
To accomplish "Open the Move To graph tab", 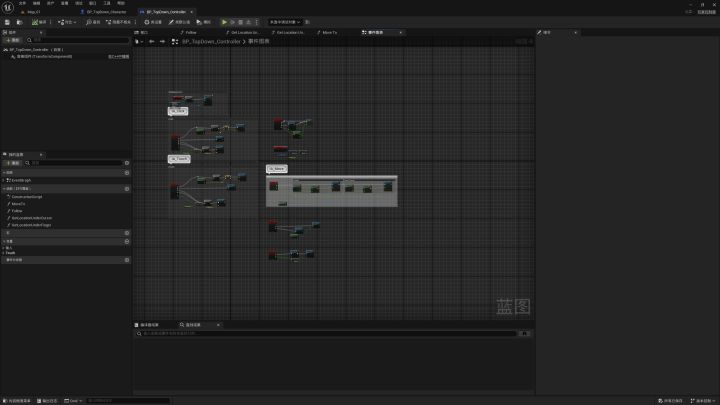I will click(x=329, y=33).
